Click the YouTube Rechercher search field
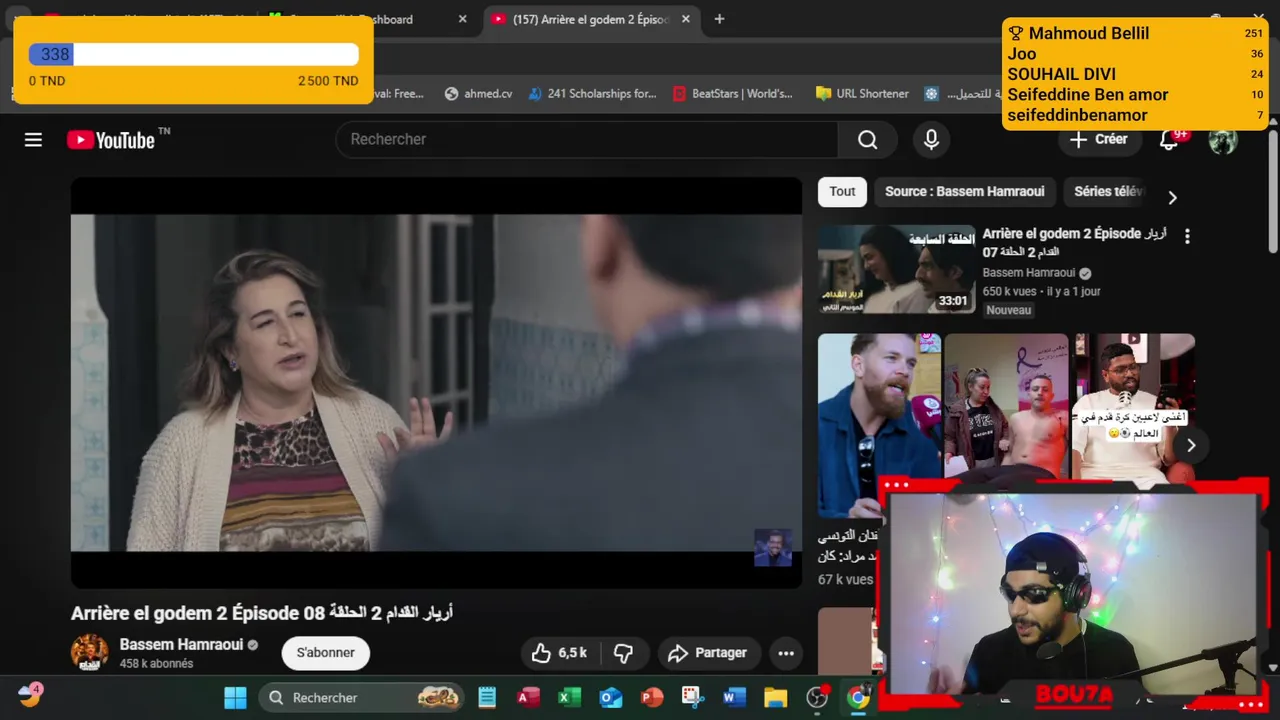 (x=587, y=140)
